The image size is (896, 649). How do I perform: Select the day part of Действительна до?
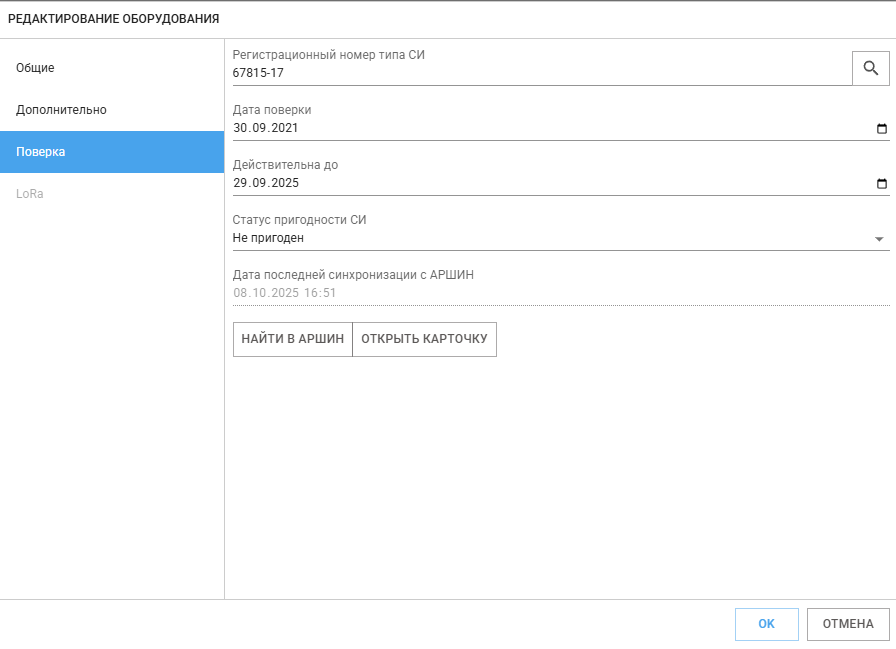click(x=240, y=183)
